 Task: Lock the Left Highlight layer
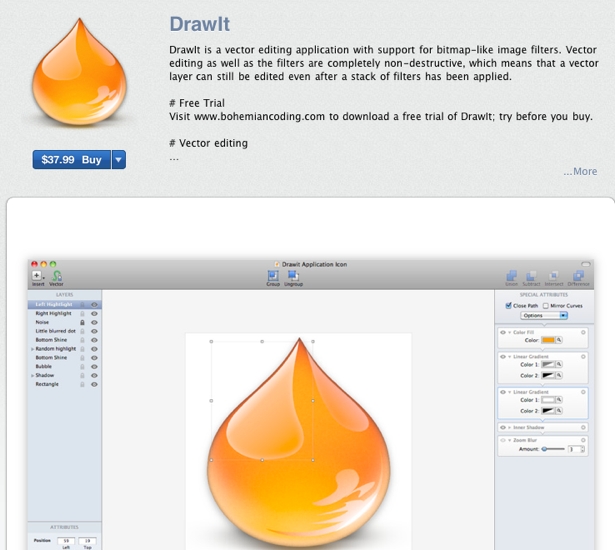(82, 305)
